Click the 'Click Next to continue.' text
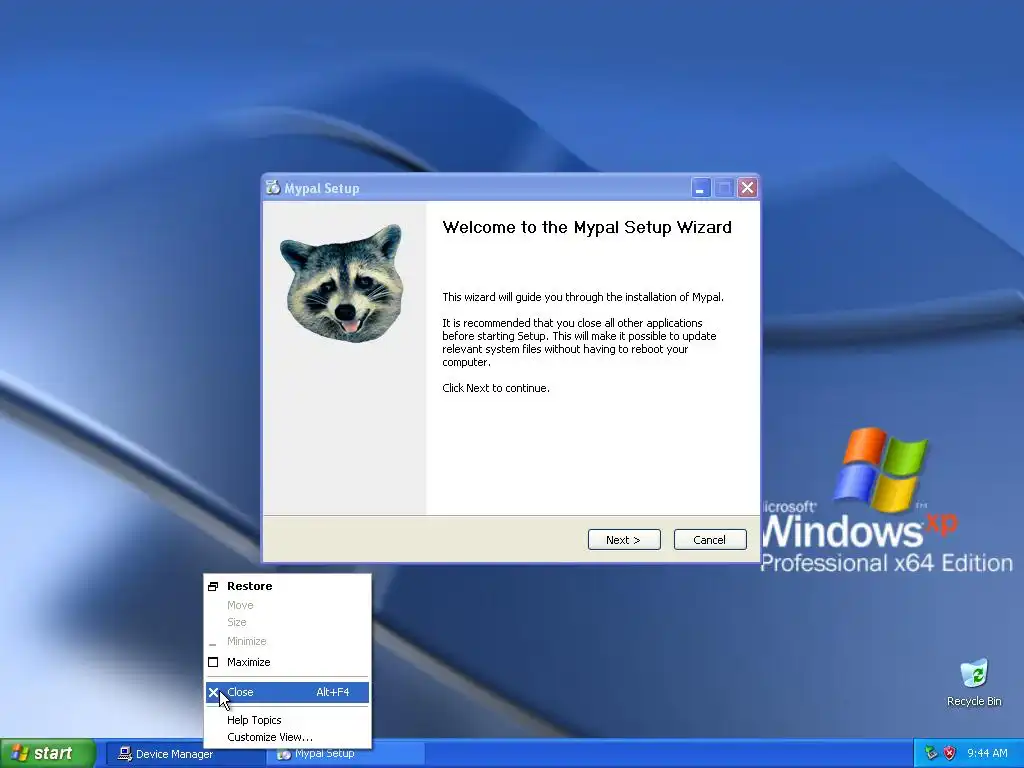This screenshot has width=1024, height=768. tap(496, 388)
